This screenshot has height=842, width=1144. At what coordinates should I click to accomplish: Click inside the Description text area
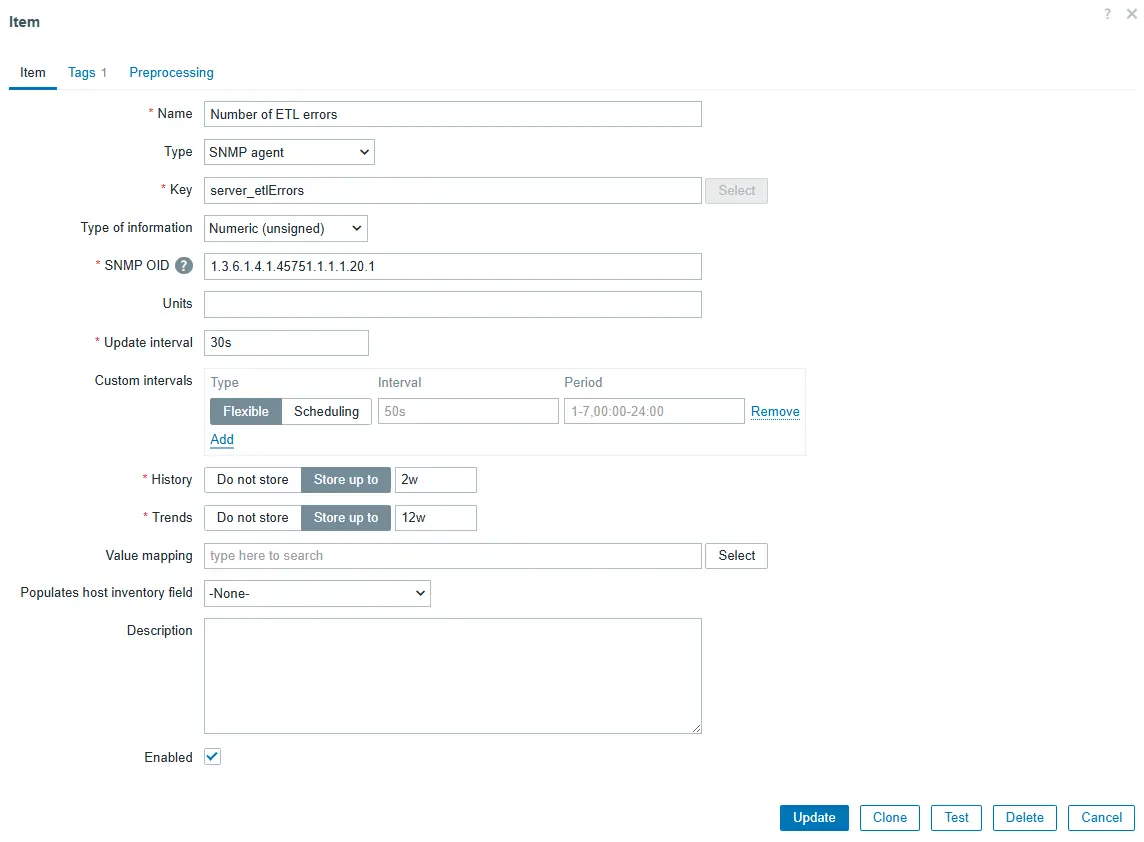tap(452, 676)
